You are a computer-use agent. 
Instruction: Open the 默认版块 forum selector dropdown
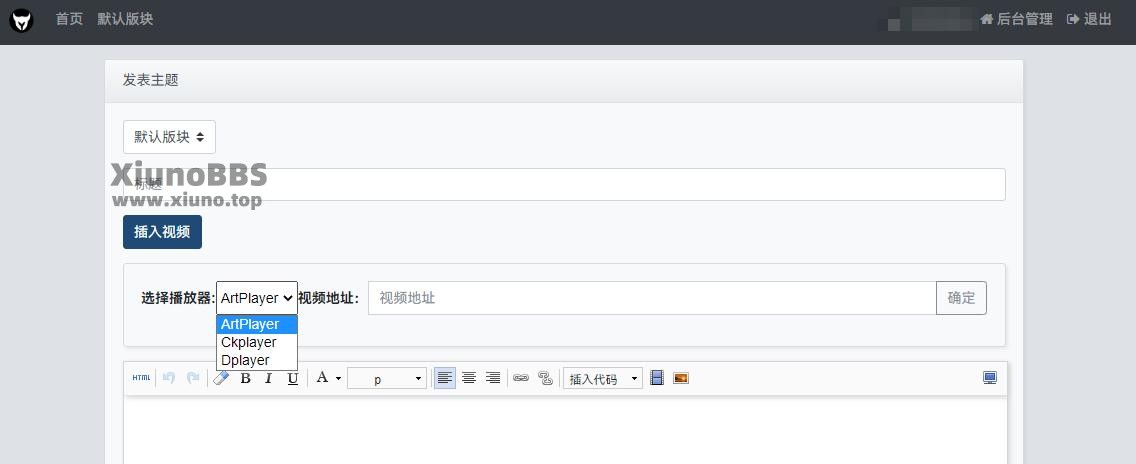click(x=169, y=137)
